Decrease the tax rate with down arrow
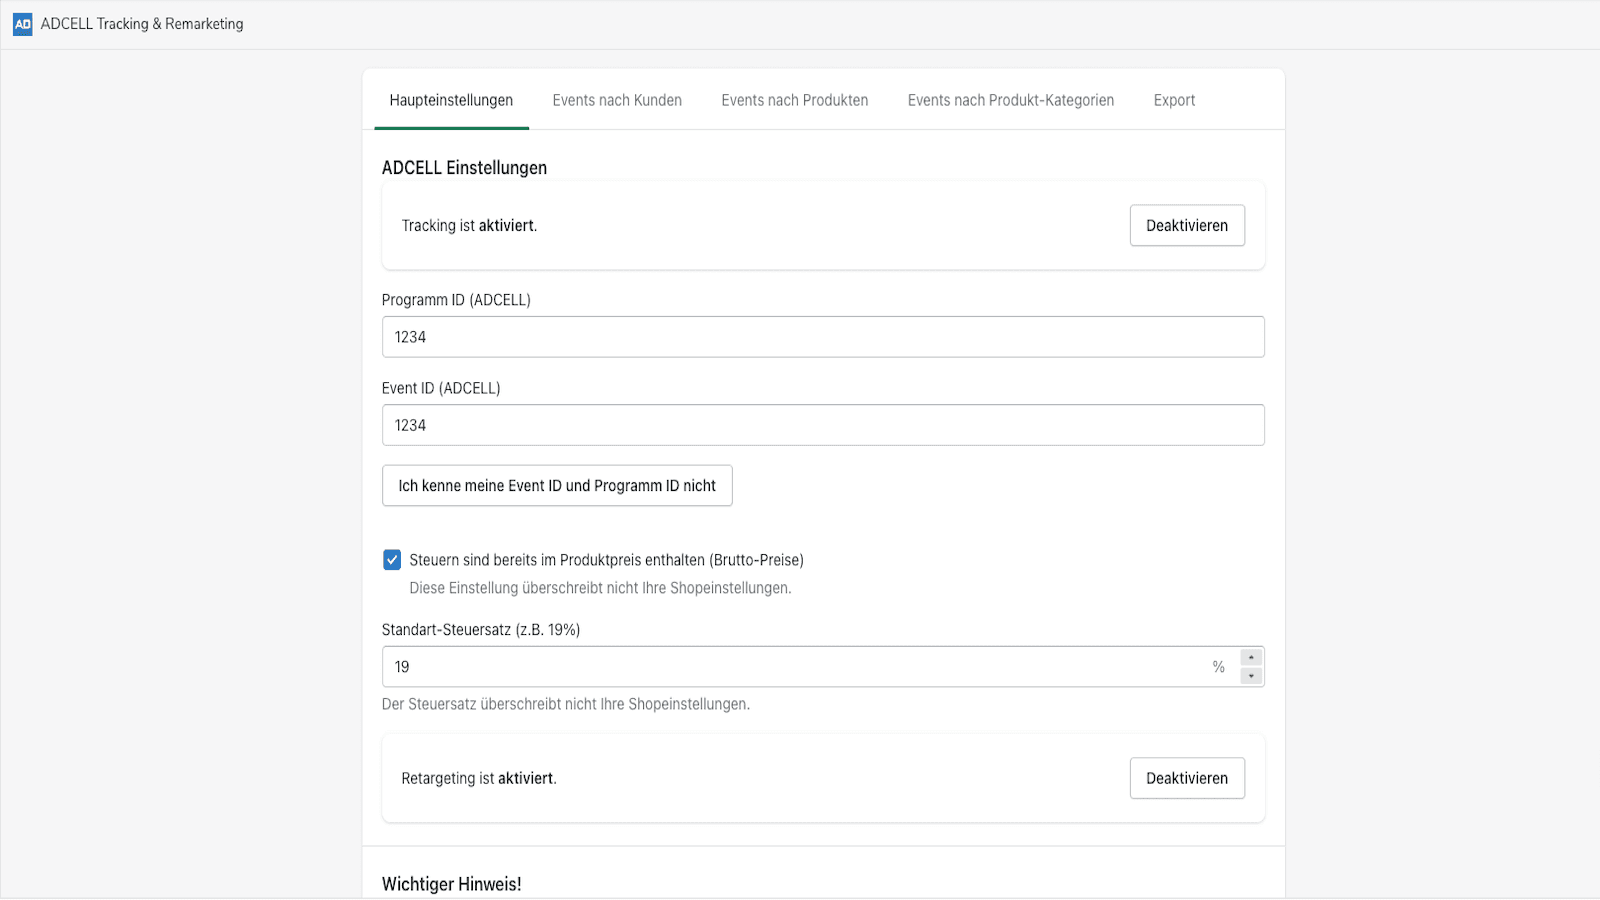This screenshot has height=900, width=1600. [x=1251, y=676]
